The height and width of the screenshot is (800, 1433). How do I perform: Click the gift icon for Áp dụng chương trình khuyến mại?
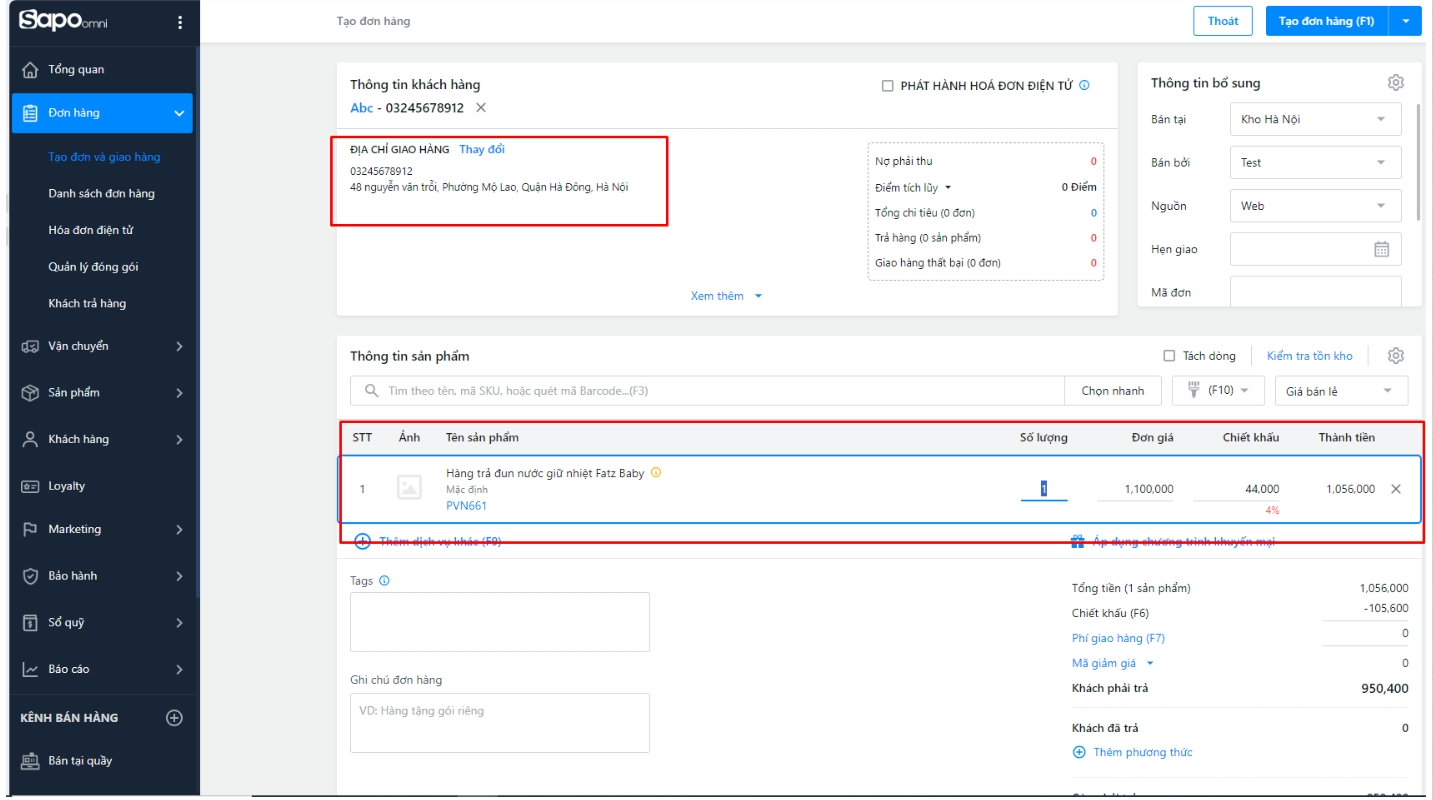click(x=1078, y=542)
